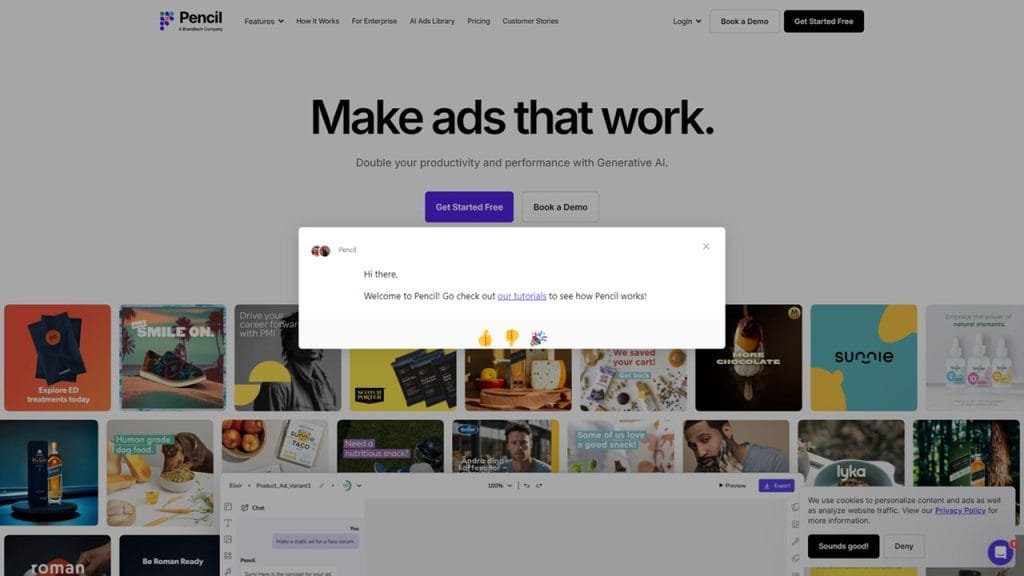Open the How It Works page

click(317, 21)
